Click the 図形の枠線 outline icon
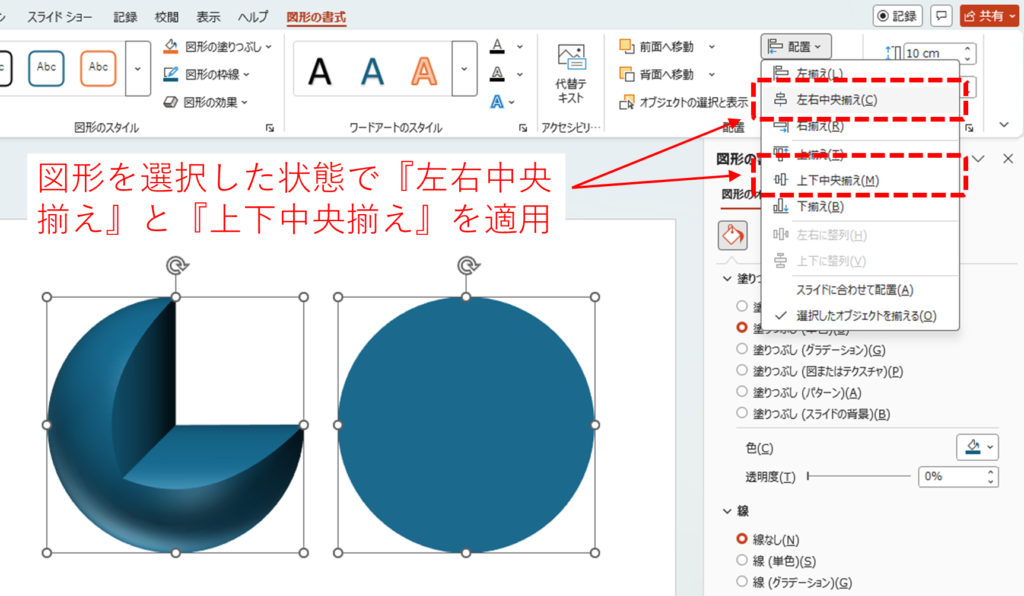Screen dimensions: 1024x596 171,73
